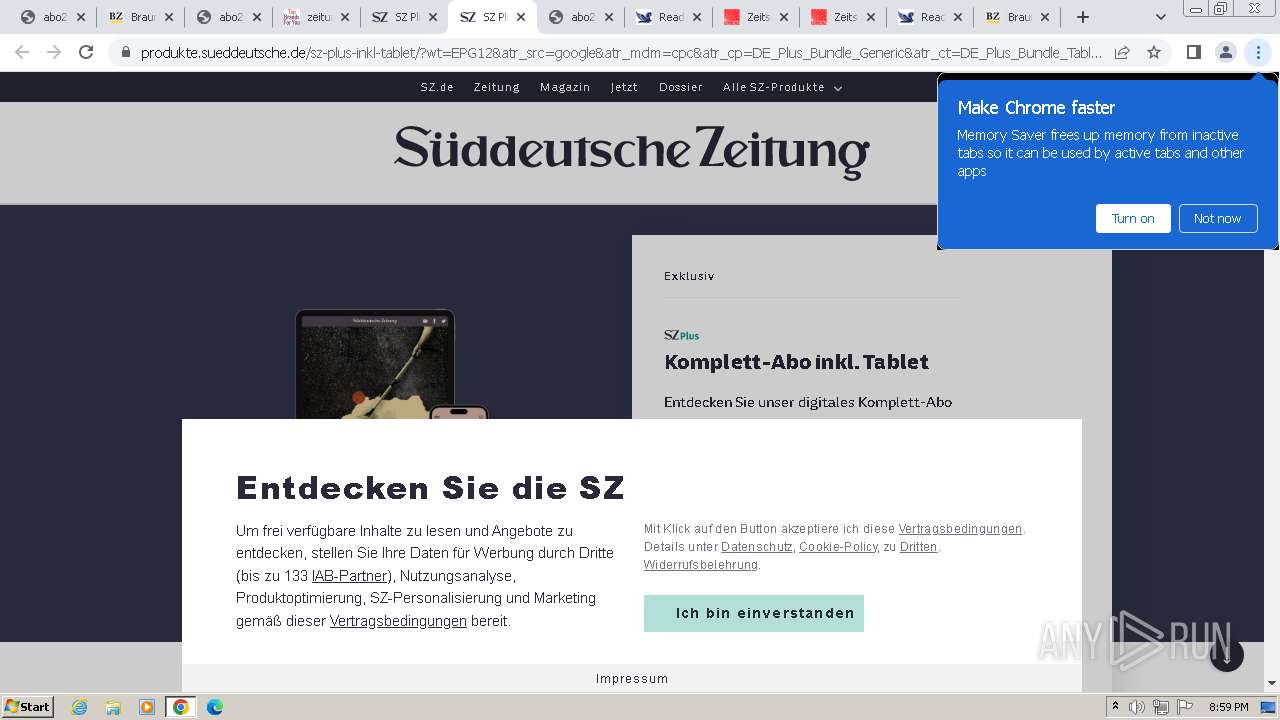Open the Dritten link
Viewport: 1280px width, 720px height.
(919, 547)
